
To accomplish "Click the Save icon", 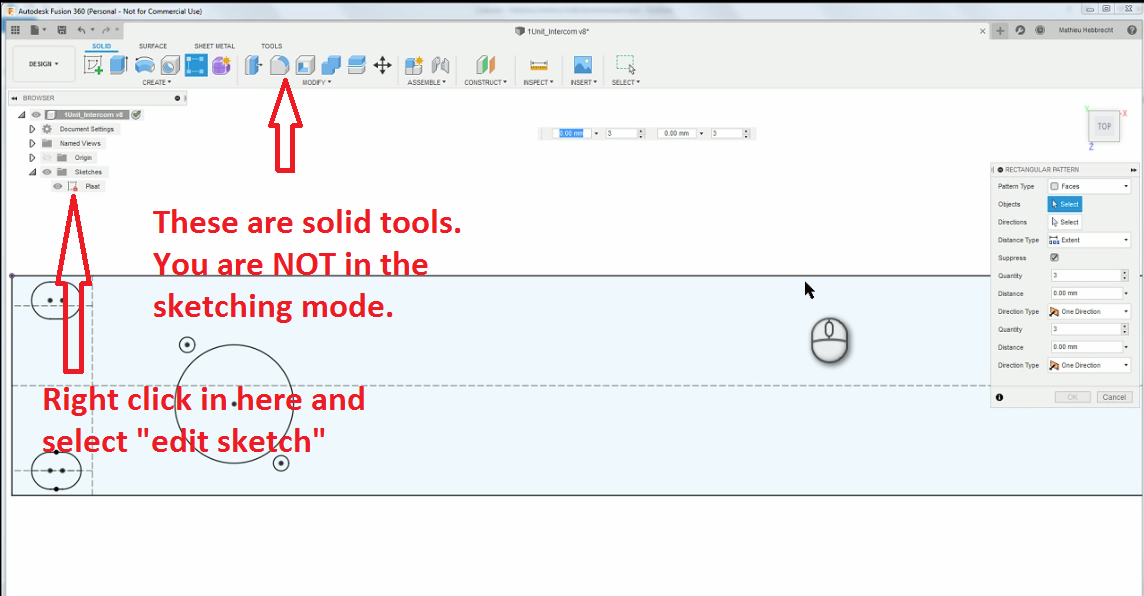I will [62, 30].
